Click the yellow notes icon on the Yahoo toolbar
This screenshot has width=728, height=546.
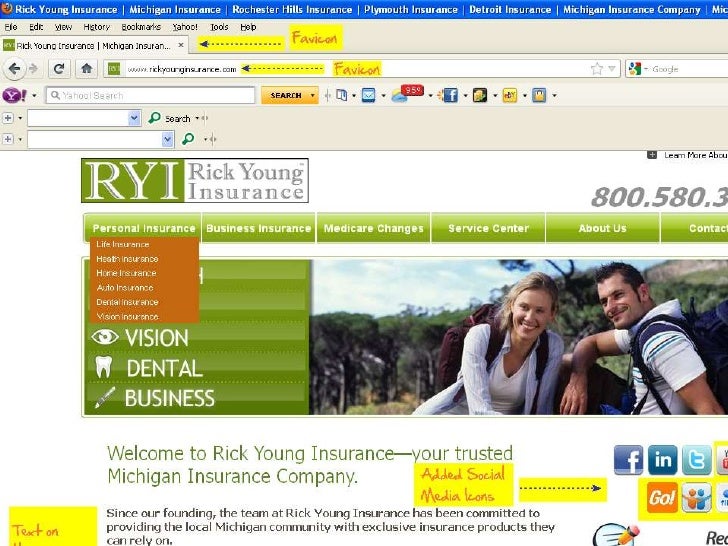(x=480, y=96)
